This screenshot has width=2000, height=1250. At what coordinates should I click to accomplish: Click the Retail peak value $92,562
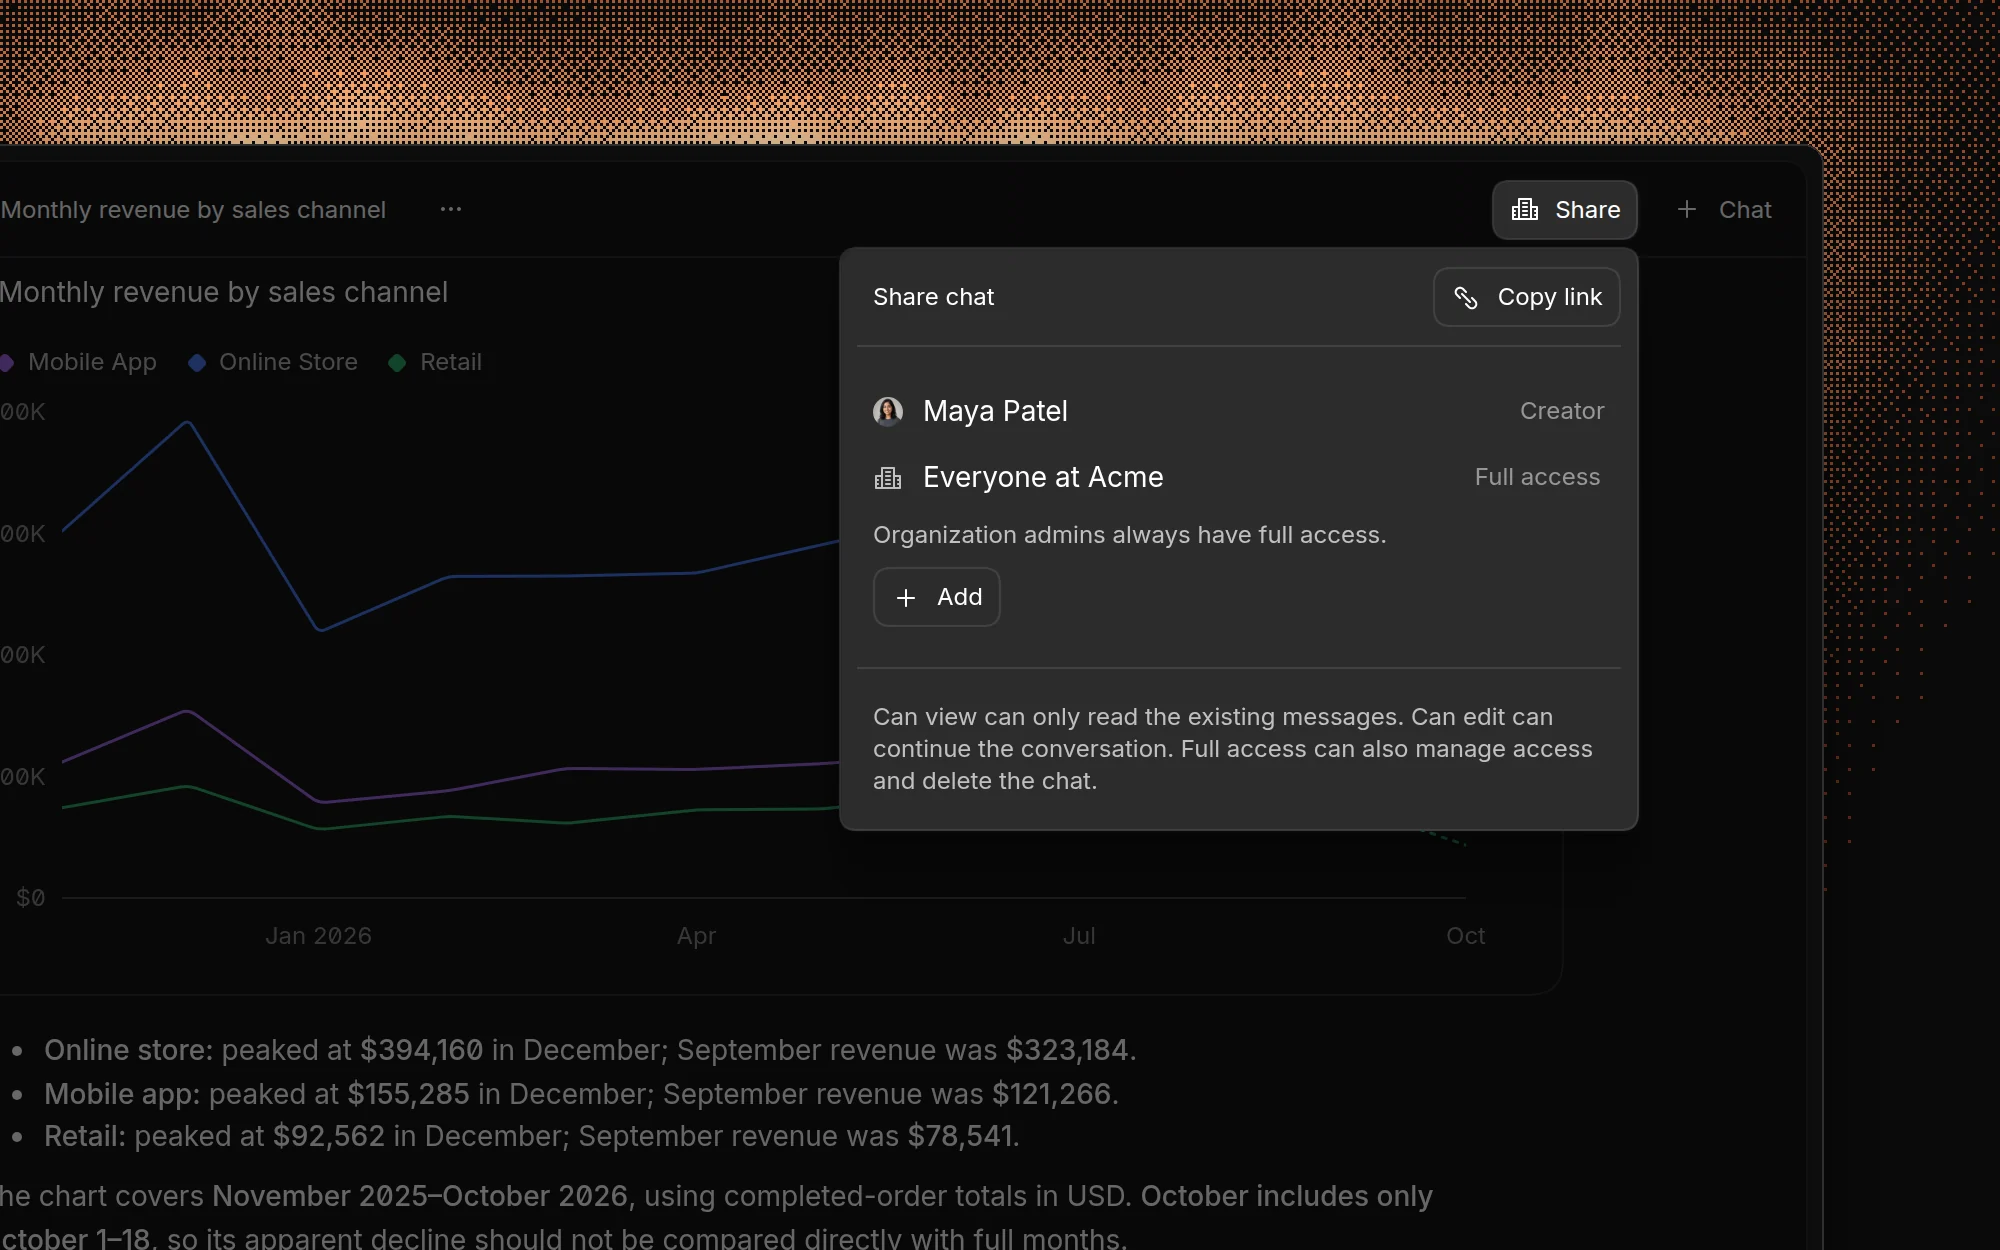click(328, 1136)
